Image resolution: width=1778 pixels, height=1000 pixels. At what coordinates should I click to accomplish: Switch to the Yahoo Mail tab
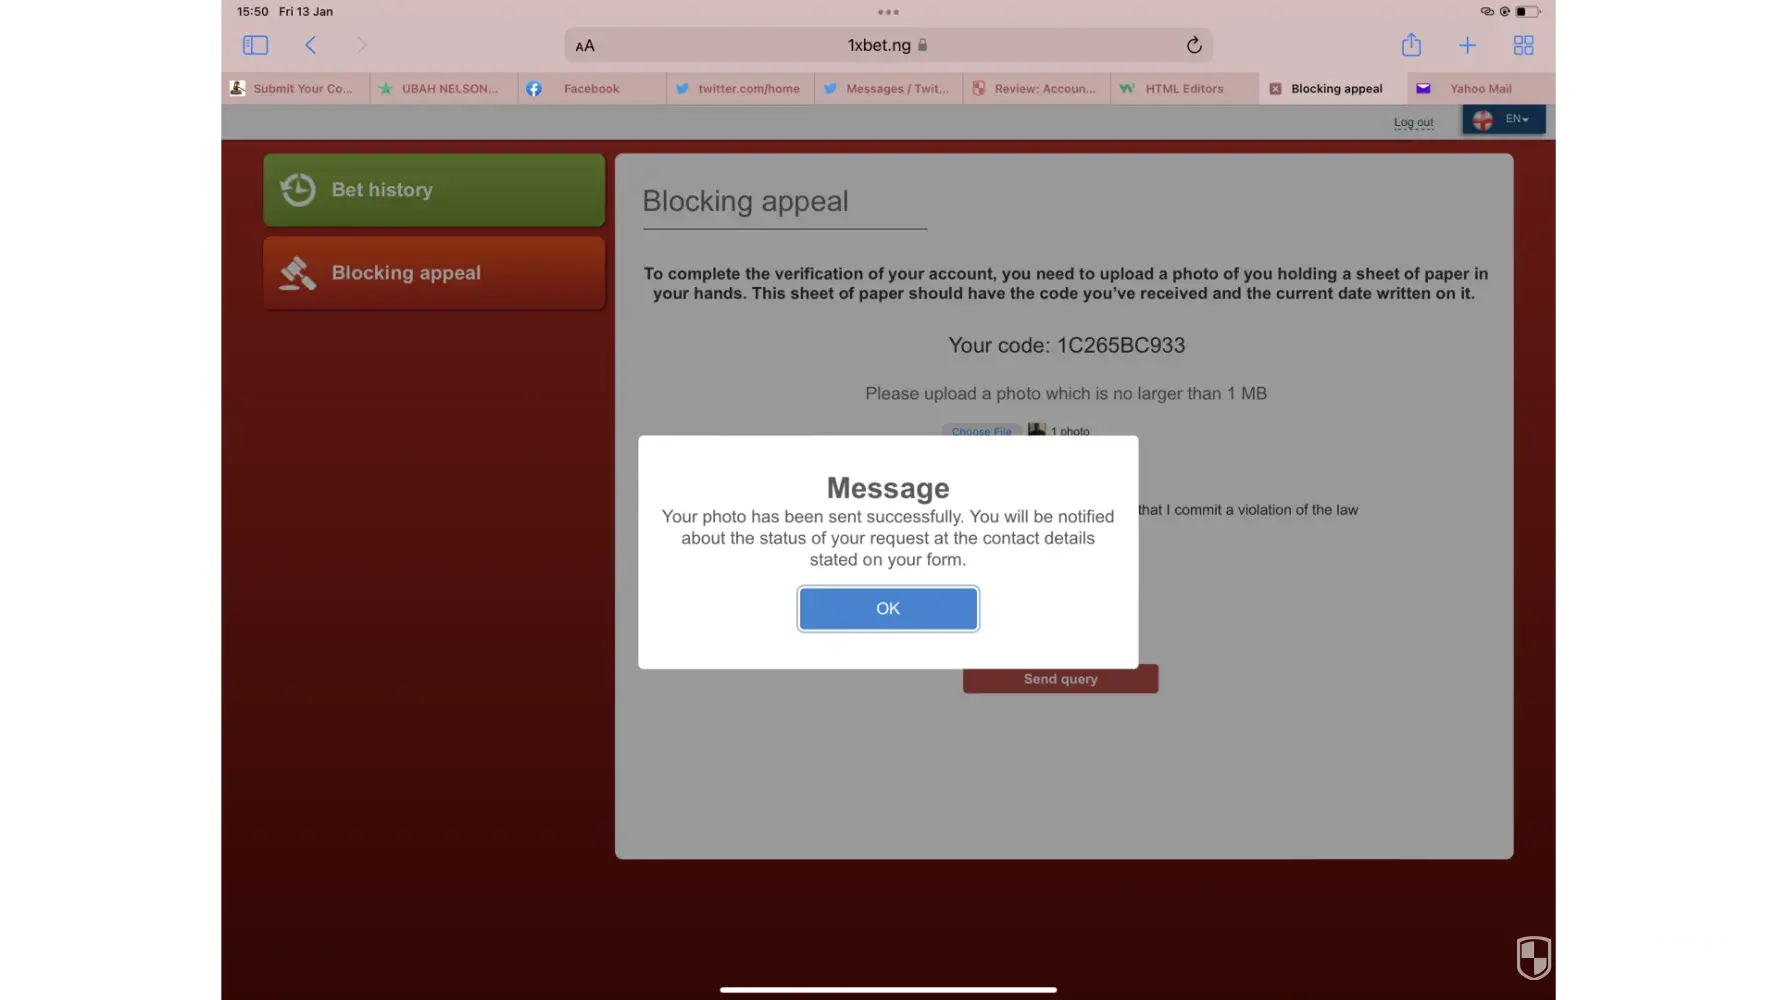coord(1480,89)
